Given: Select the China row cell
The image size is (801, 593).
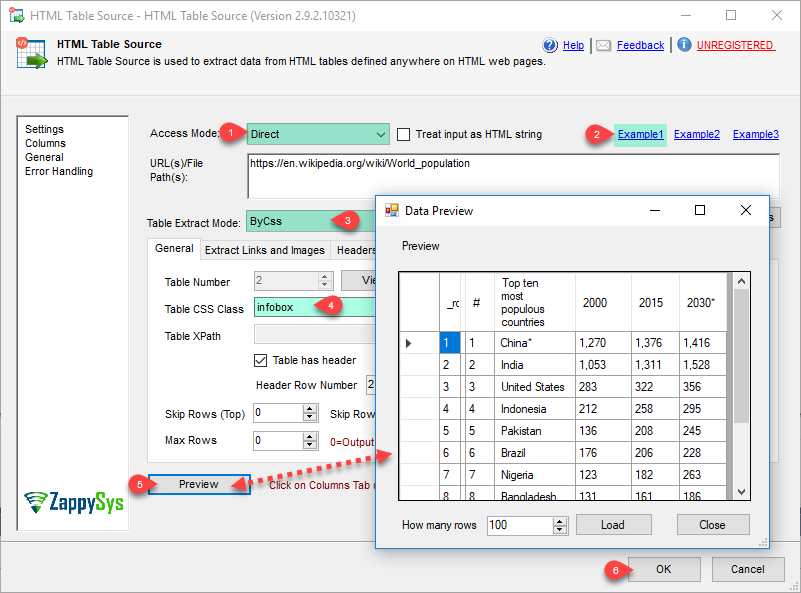Looking at the screenshot, I should coord(535,343).
